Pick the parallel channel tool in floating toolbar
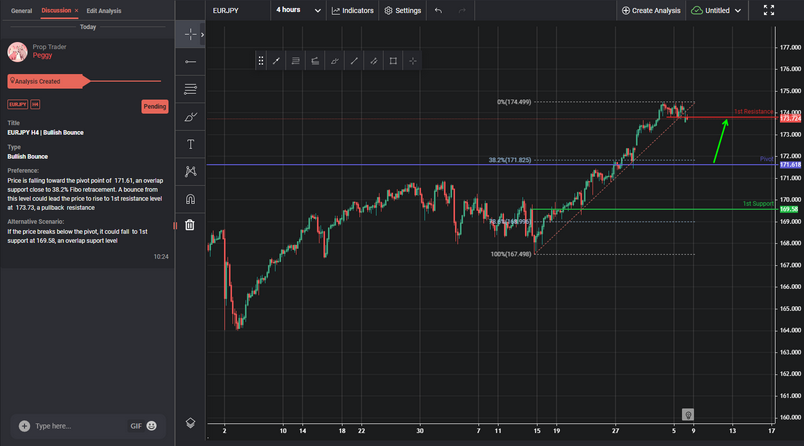This screenshot has height=446, width=804. 373,61
